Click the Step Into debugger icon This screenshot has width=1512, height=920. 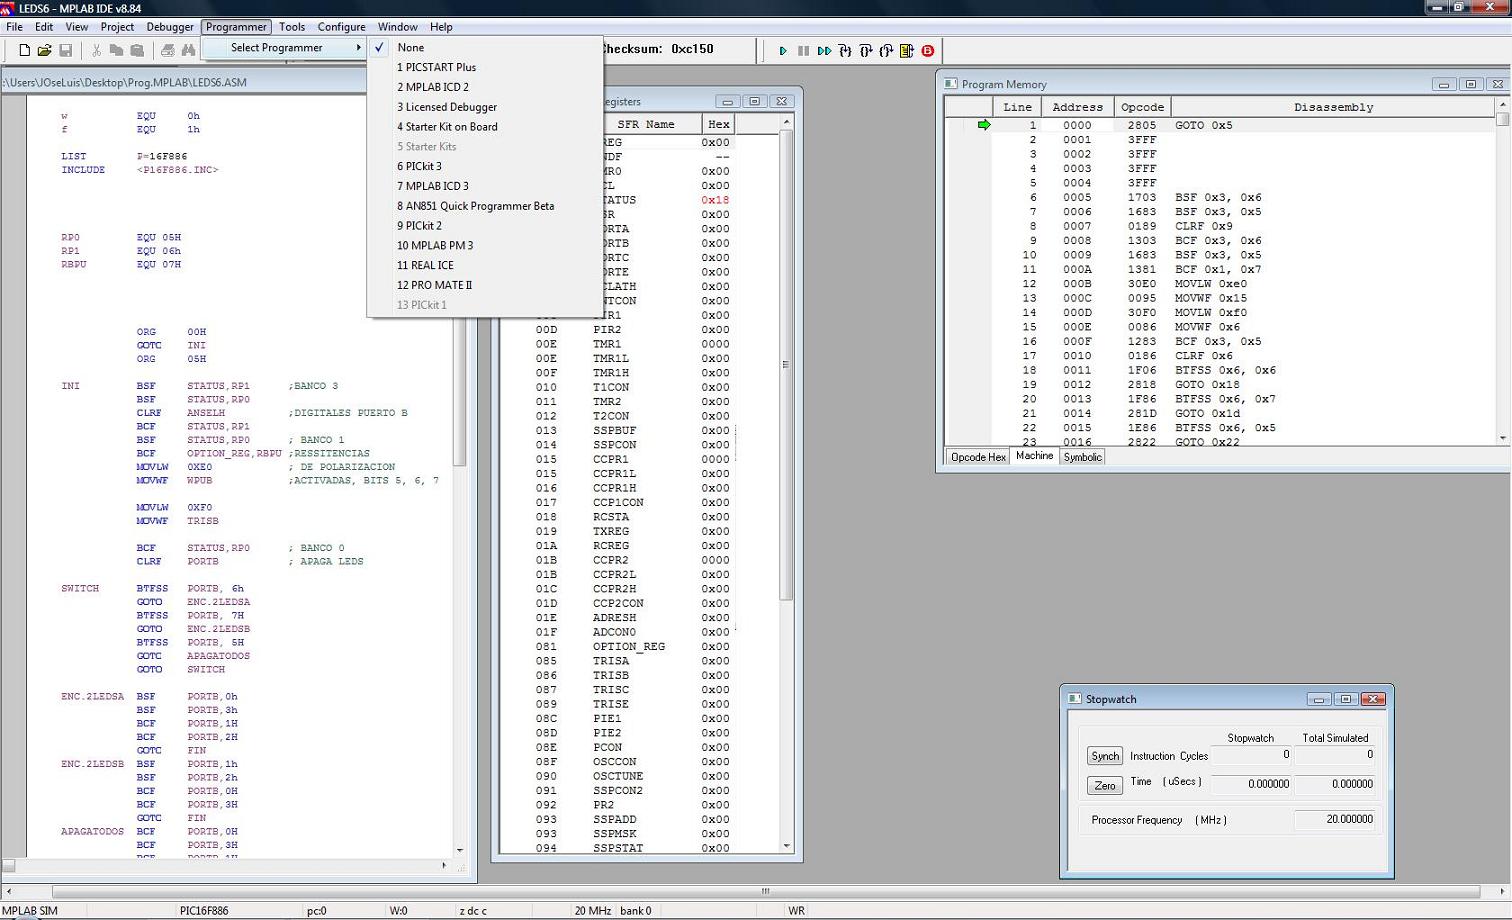[845, 51]
